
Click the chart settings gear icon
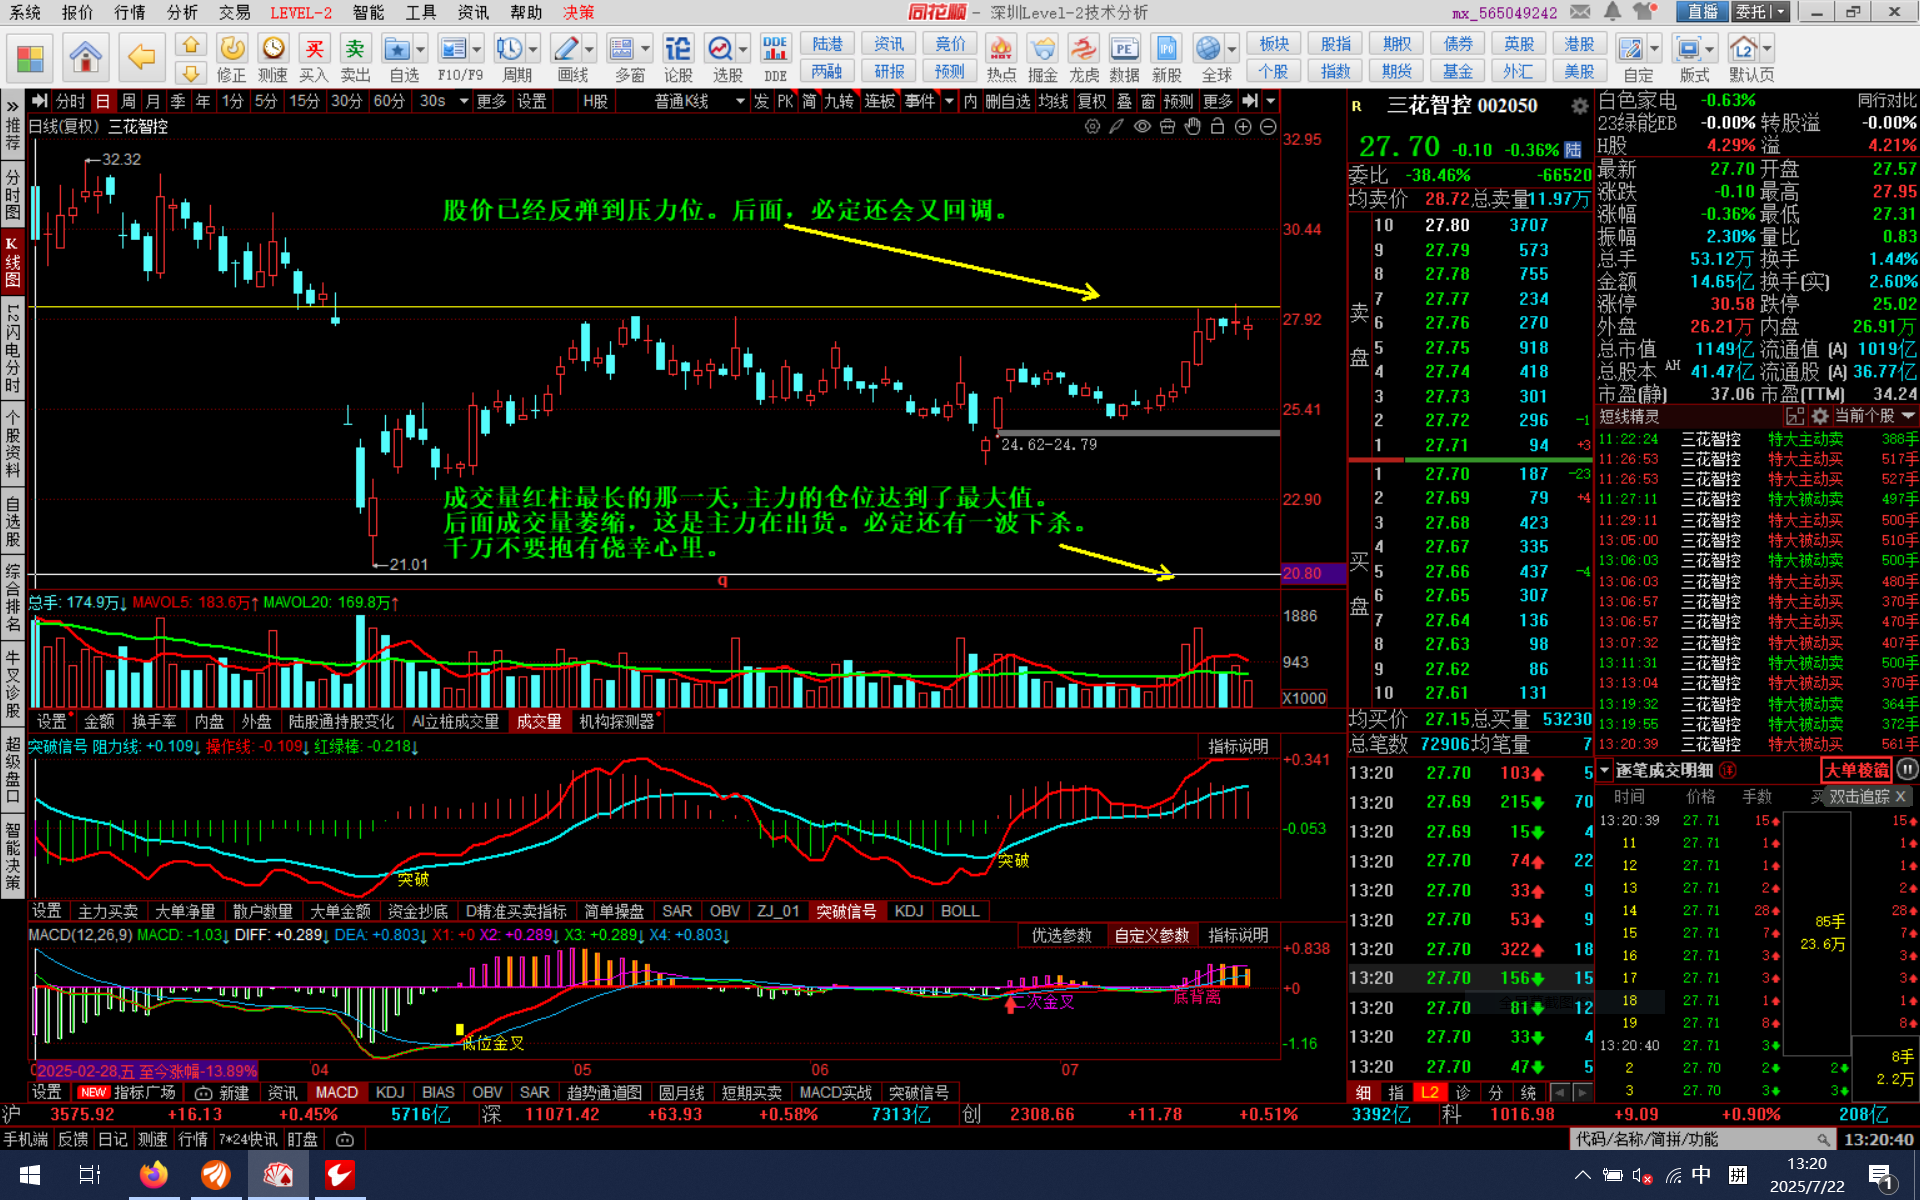1092,127
